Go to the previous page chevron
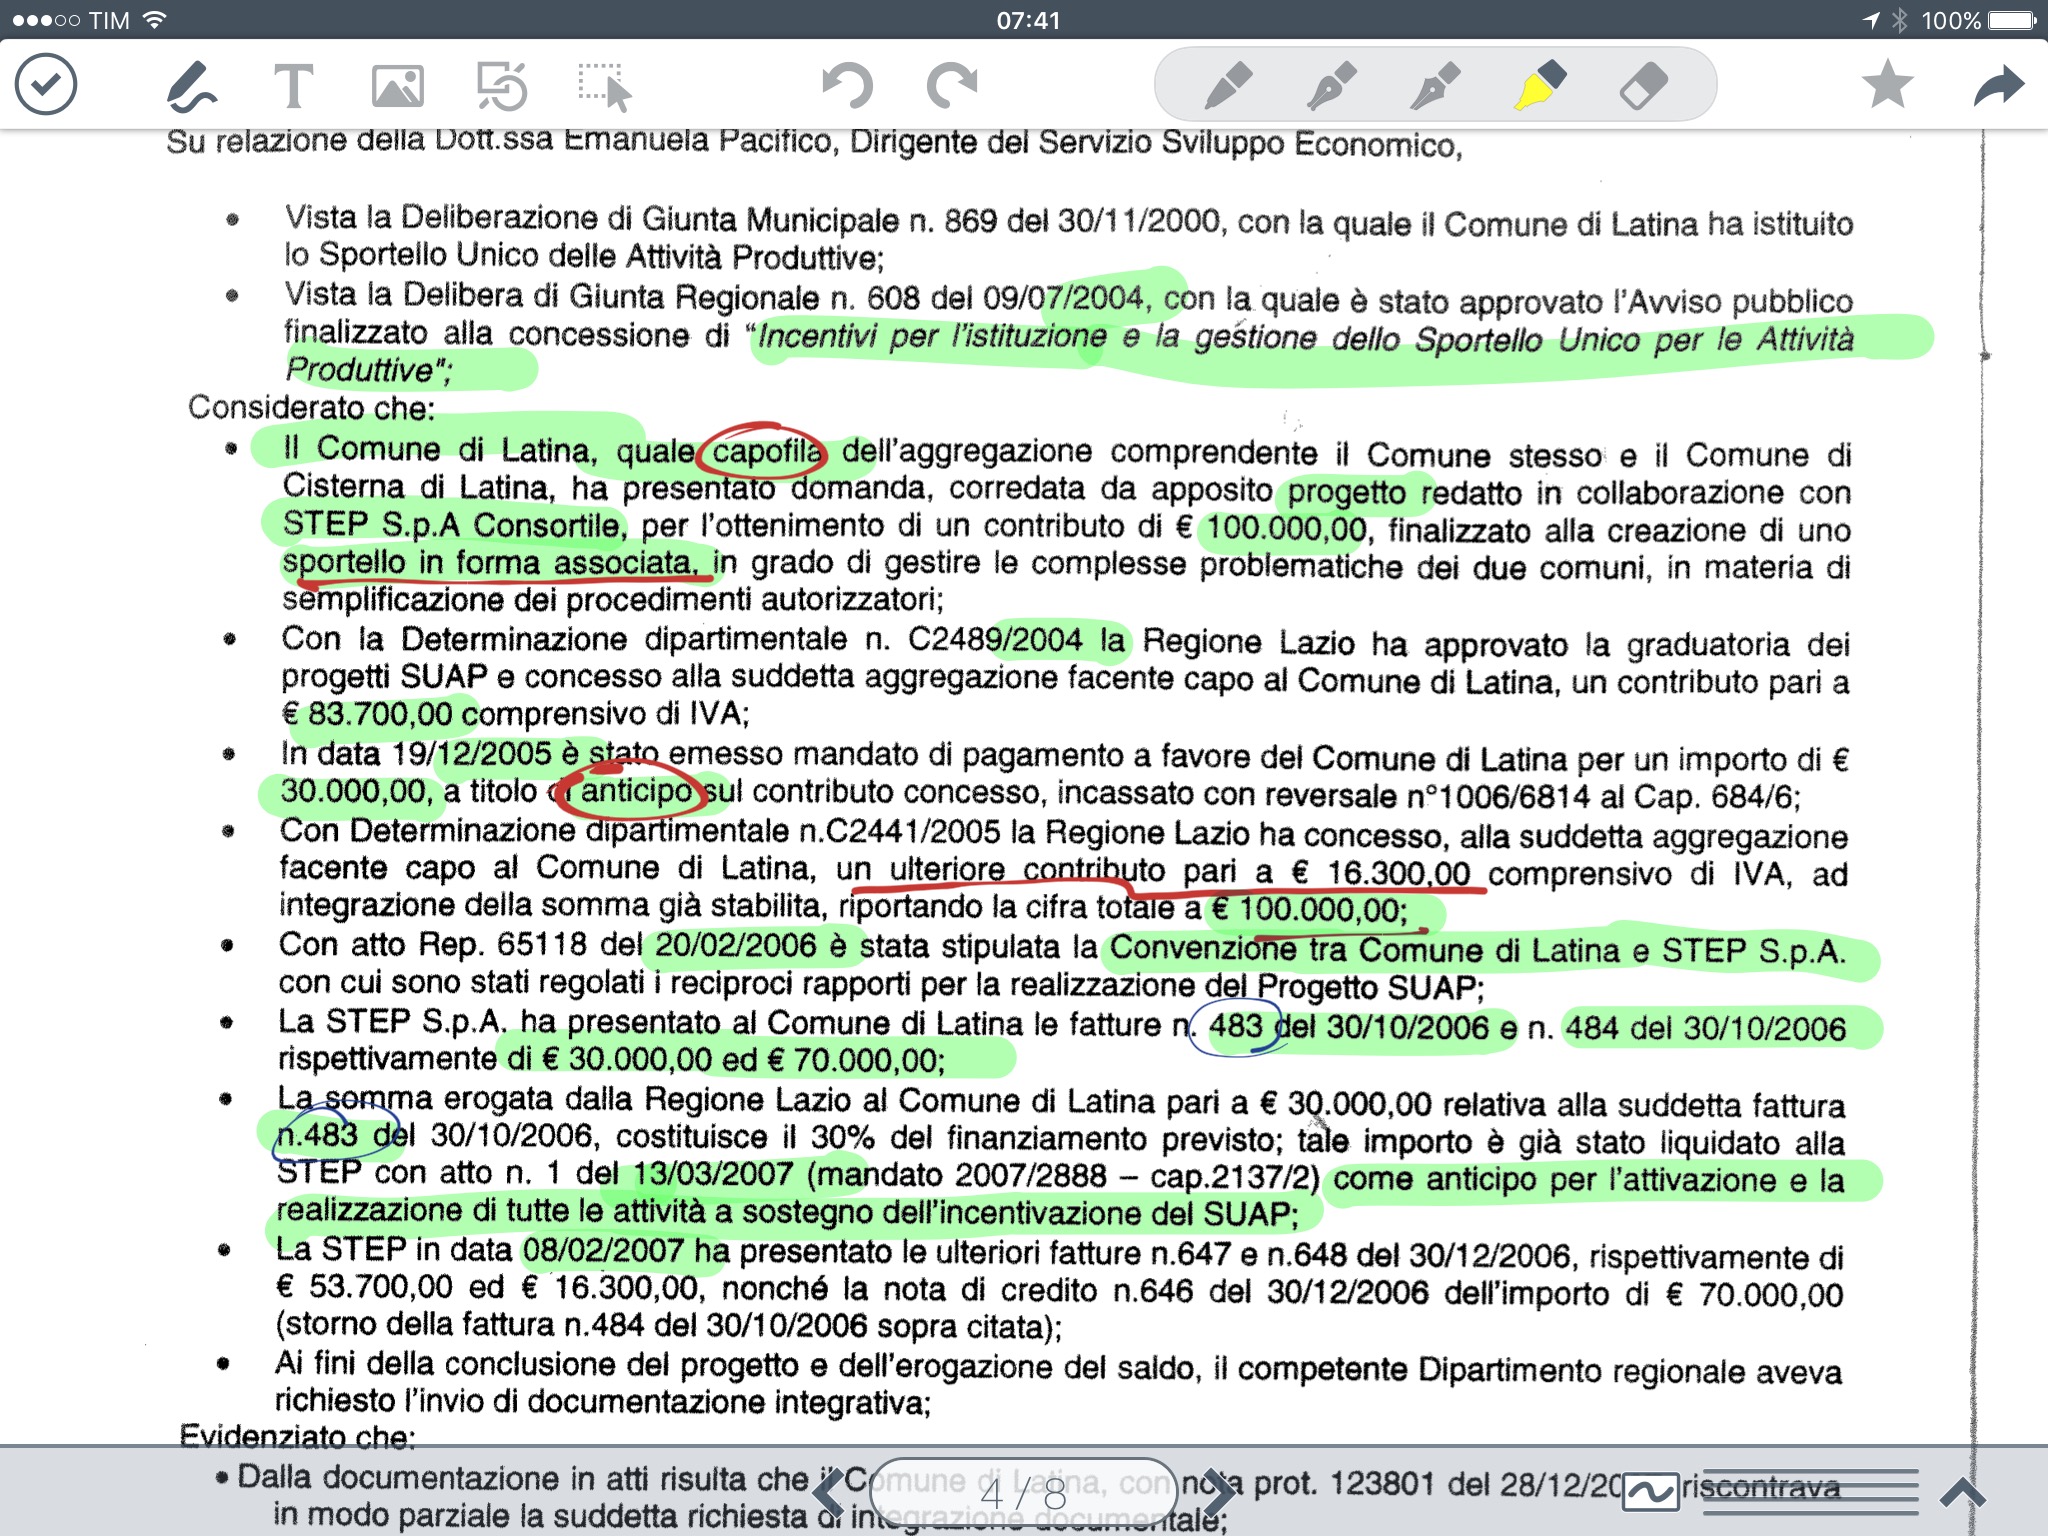 (827, 1493)
